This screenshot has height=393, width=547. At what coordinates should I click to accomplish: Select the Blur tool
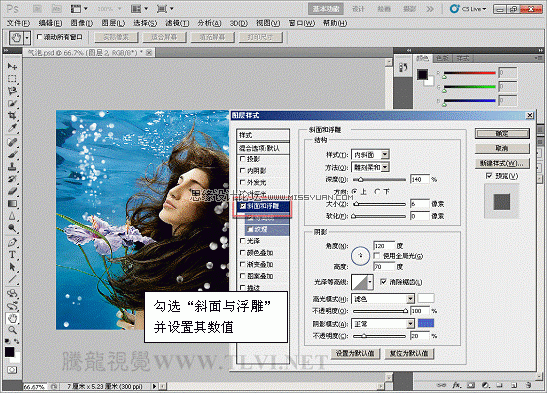click(x=12, y=216)
